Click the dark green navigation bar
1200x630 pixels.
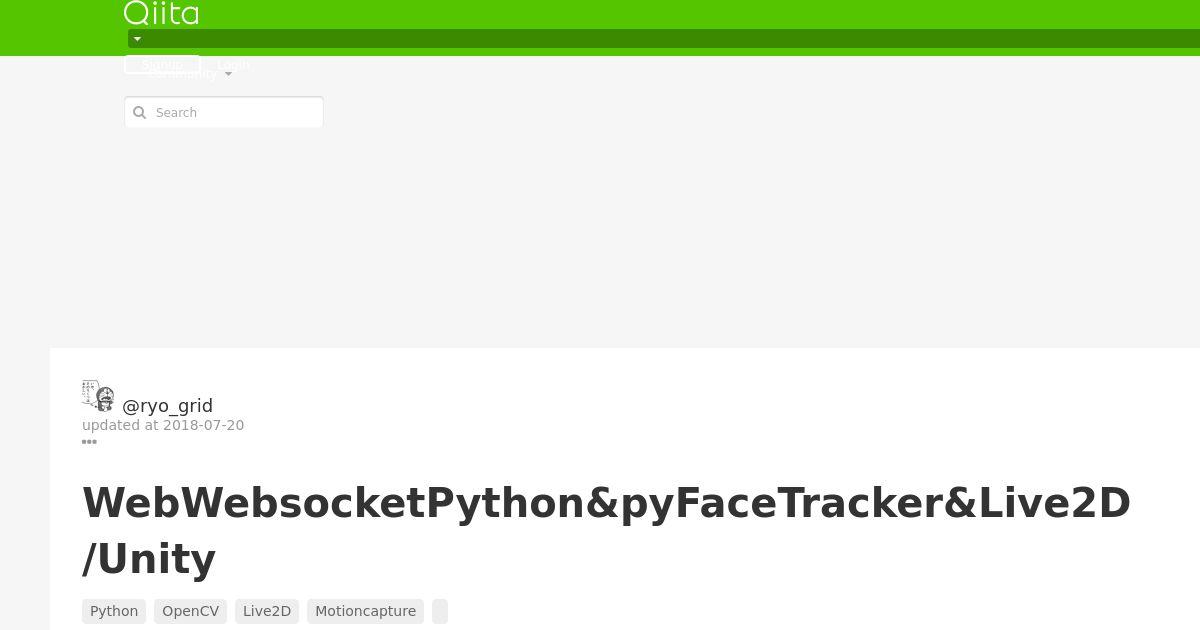click(x=664, y=39)
